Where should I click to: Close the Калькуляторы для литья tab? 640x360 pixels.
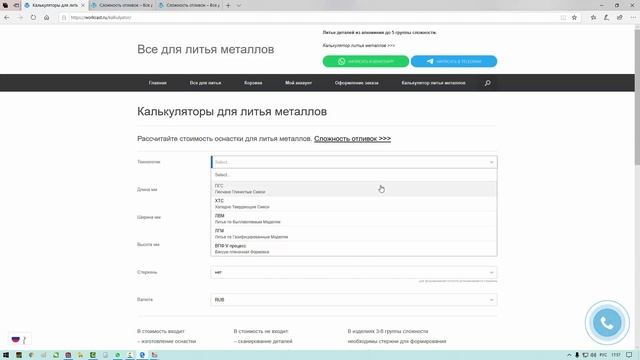click(83, 5)
